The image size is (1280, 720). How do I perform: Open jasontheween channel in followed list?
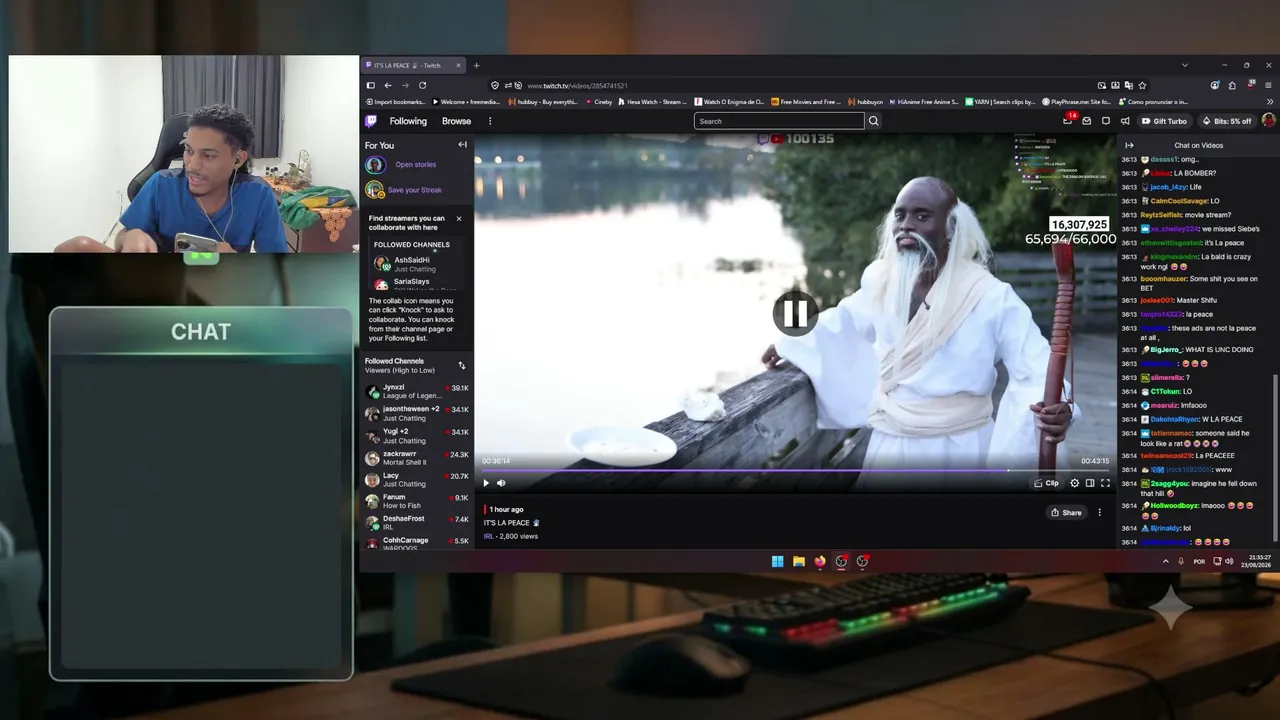click(417, 413)
